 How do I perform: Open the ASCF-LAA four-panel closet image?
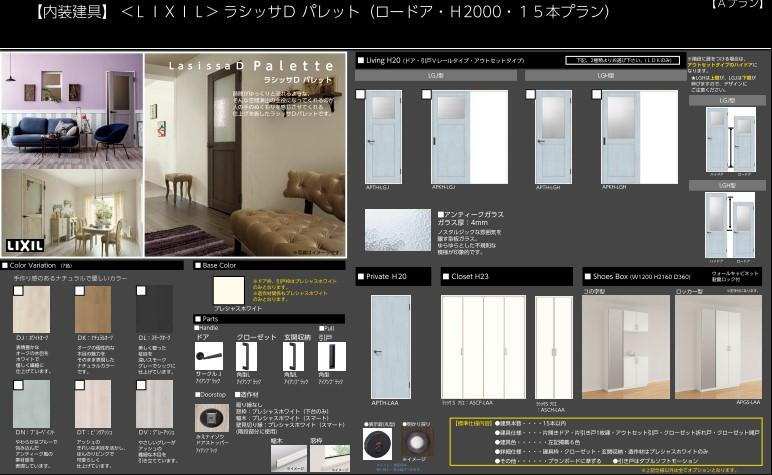pos(483,347)
